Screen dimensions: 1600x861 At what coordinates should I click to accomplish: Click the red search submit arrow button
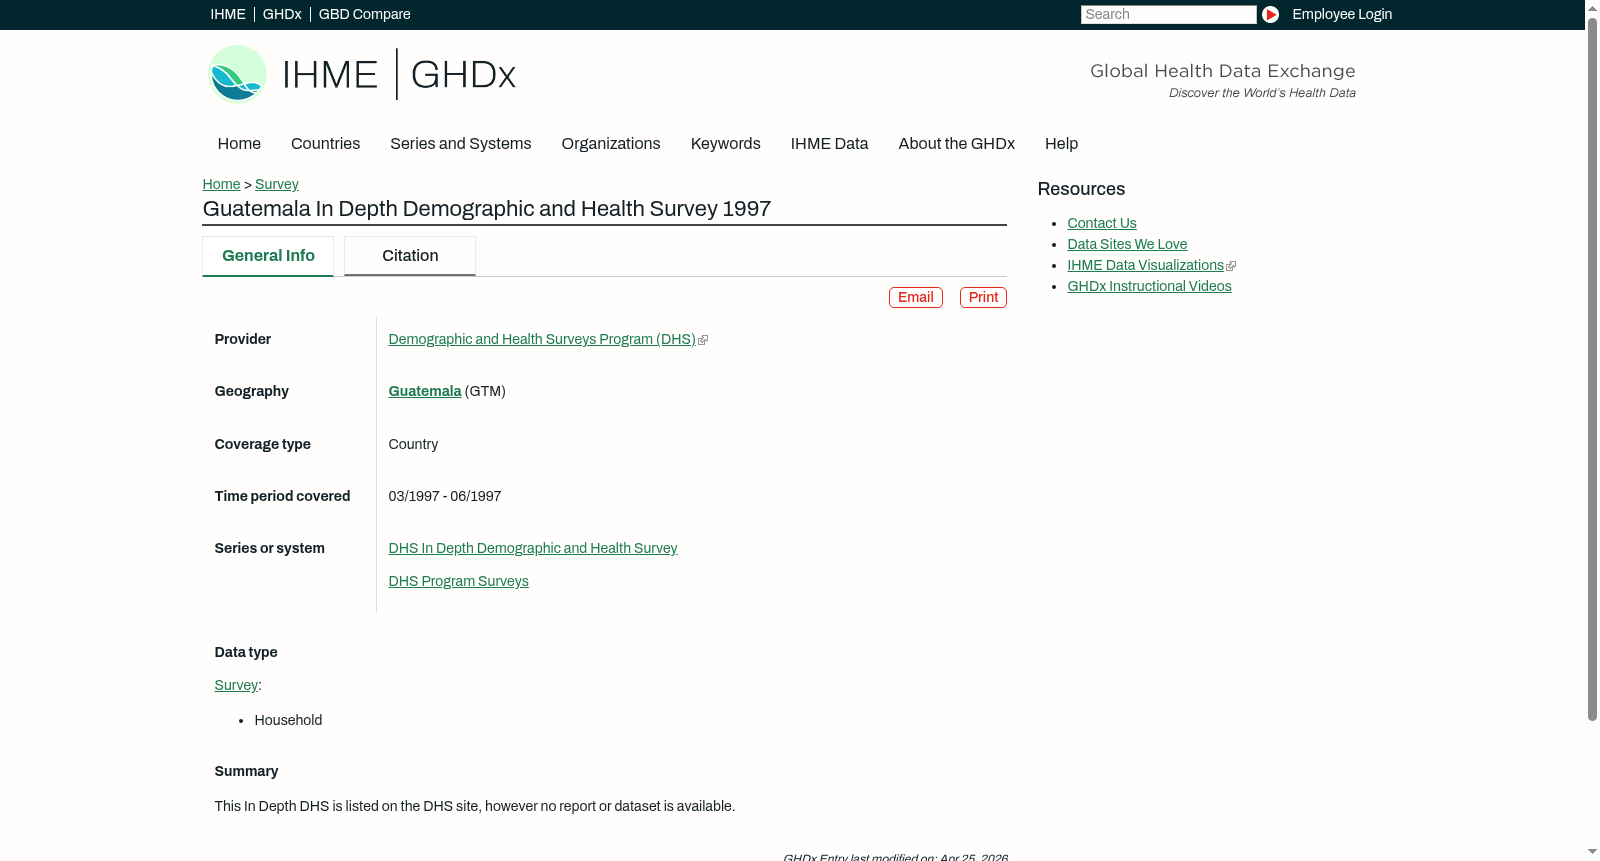(x=1270, y=14)
